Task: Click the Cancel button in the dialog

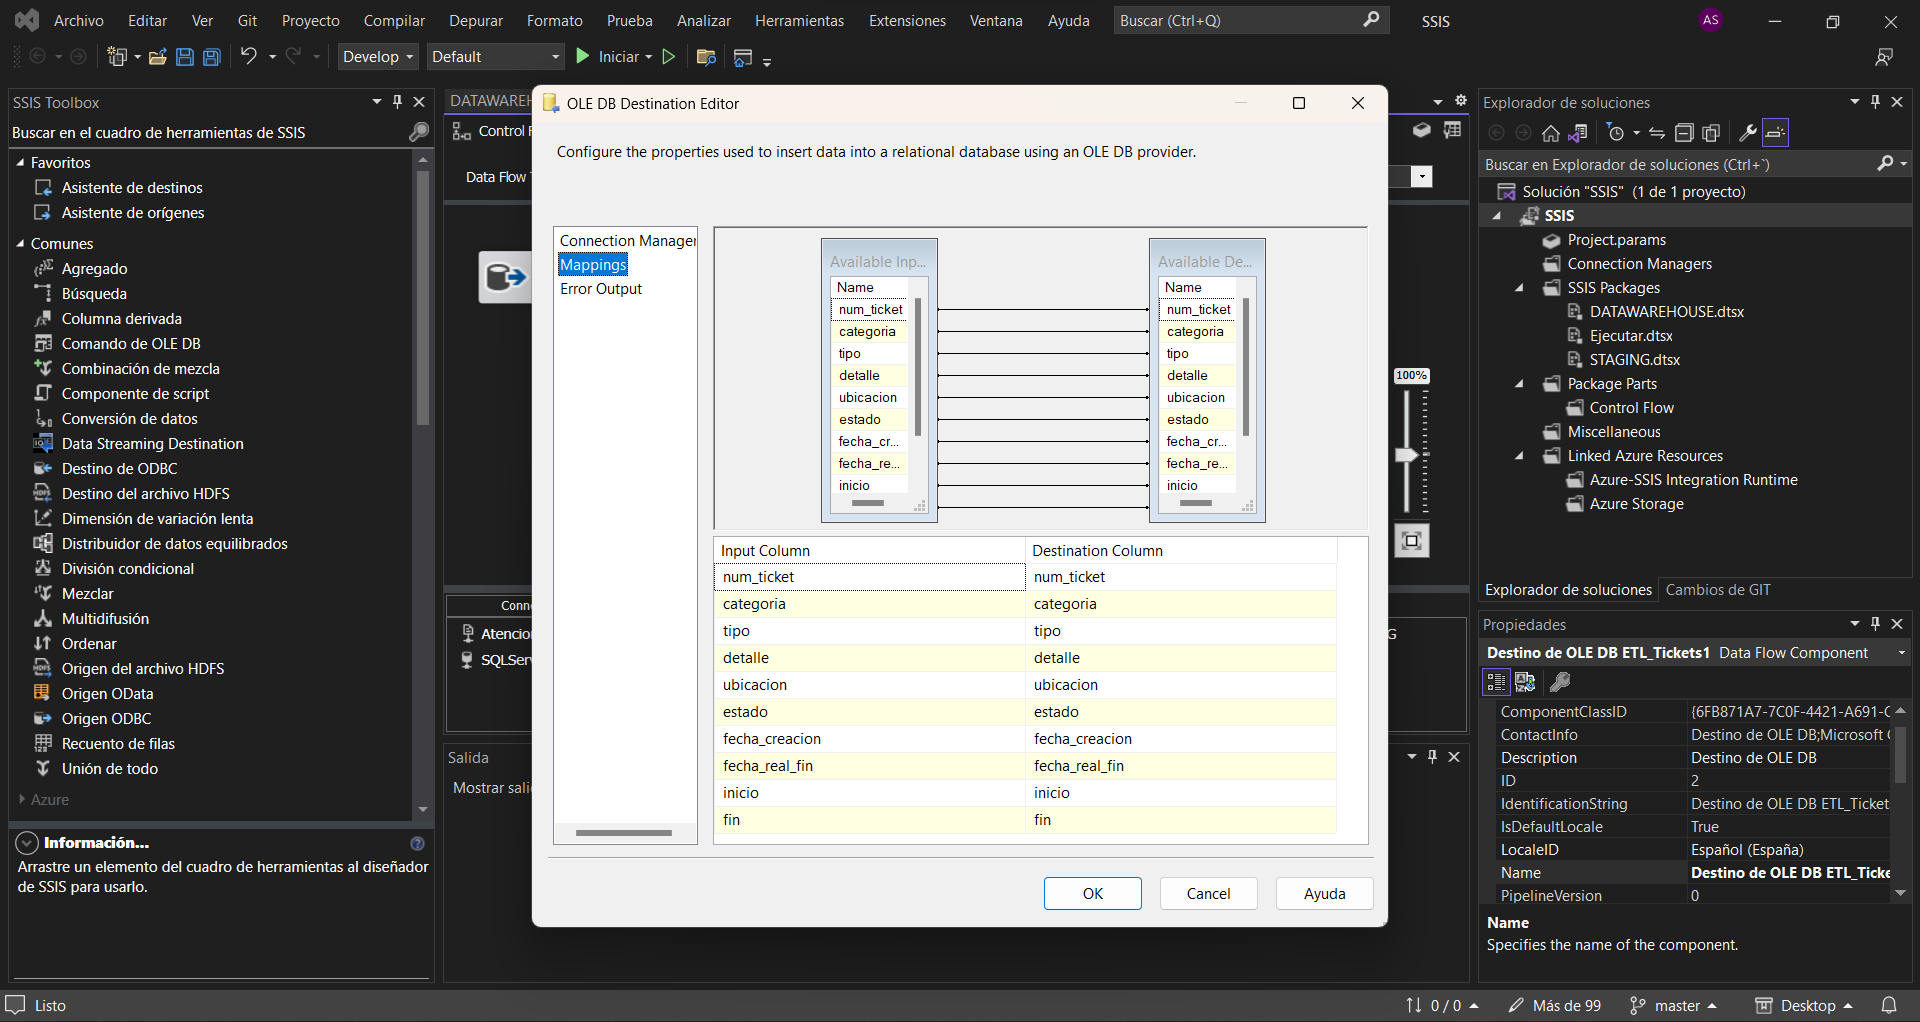Action: pyautogui.click(x=1208, y=894)
